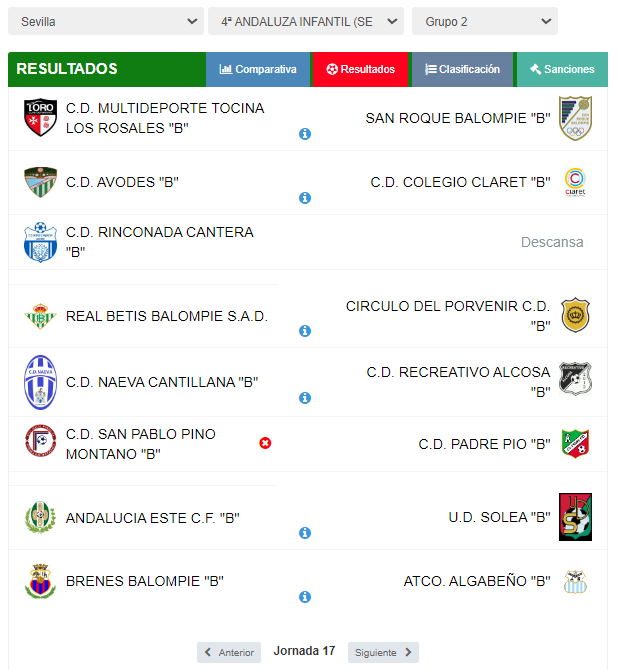The height and width of the screenshot is (670, 619).
Task: Open the Sanciones tab
Action: (562, 69)
